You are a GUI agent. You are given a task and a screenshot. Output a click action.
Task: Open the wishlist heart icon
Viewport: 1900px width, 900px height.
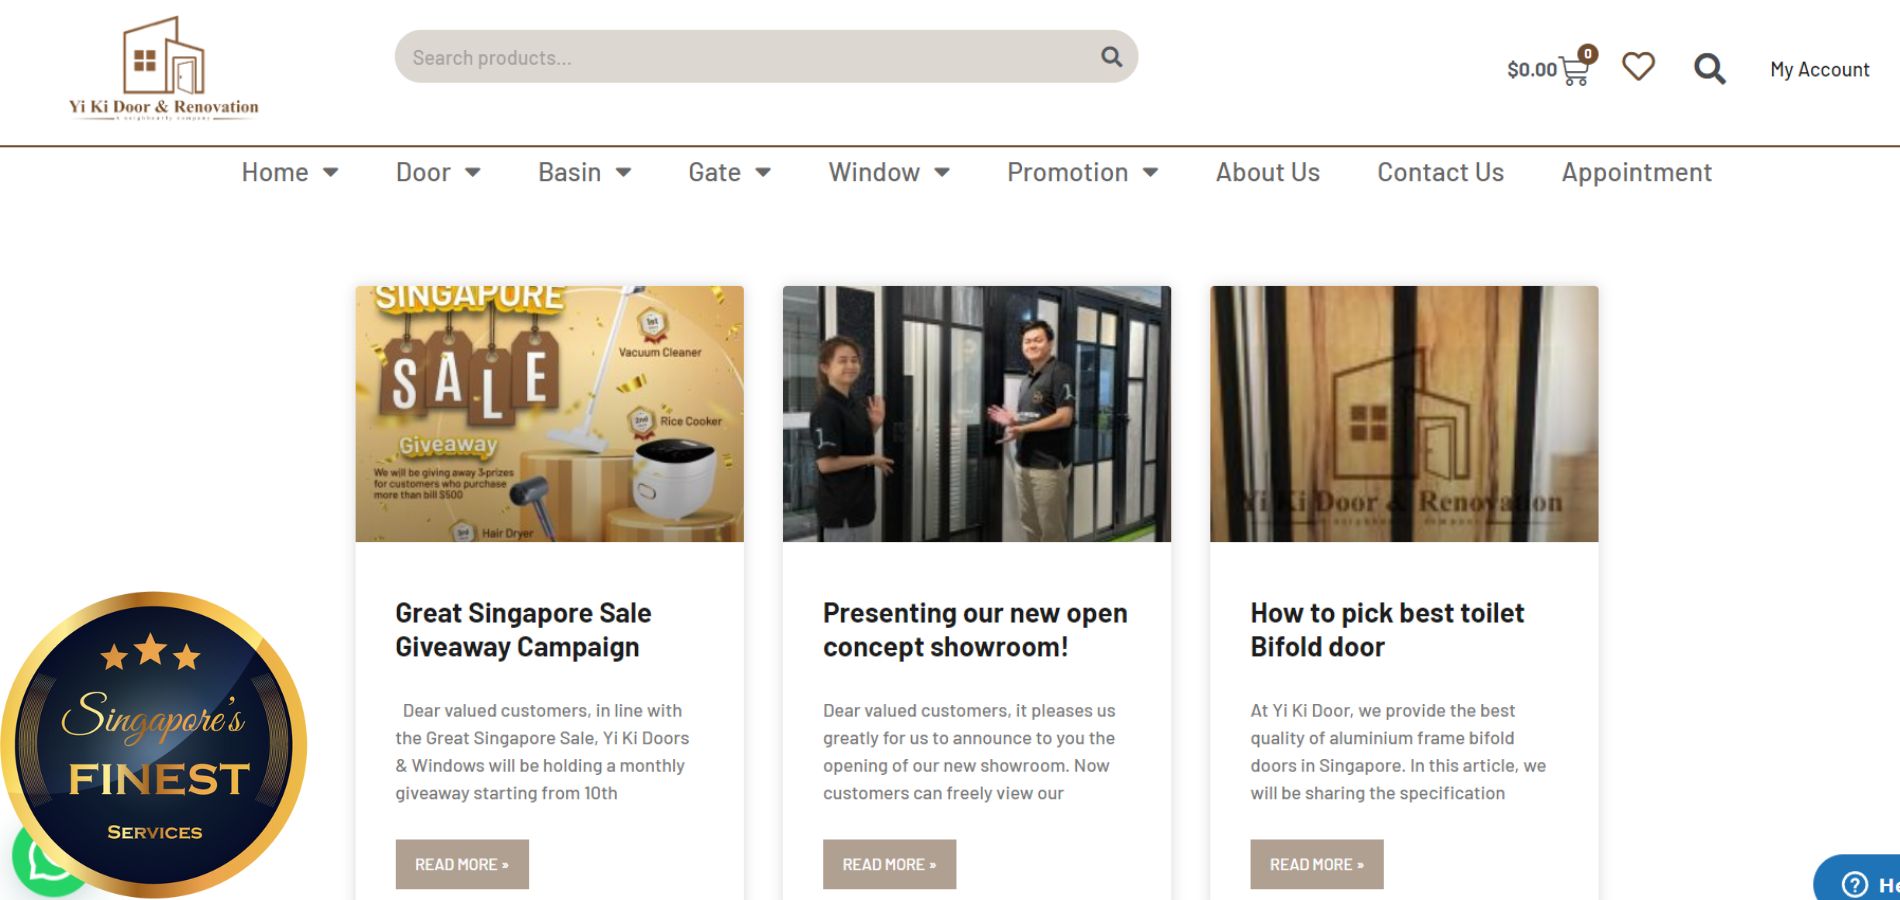click(x=1638, y=67)
